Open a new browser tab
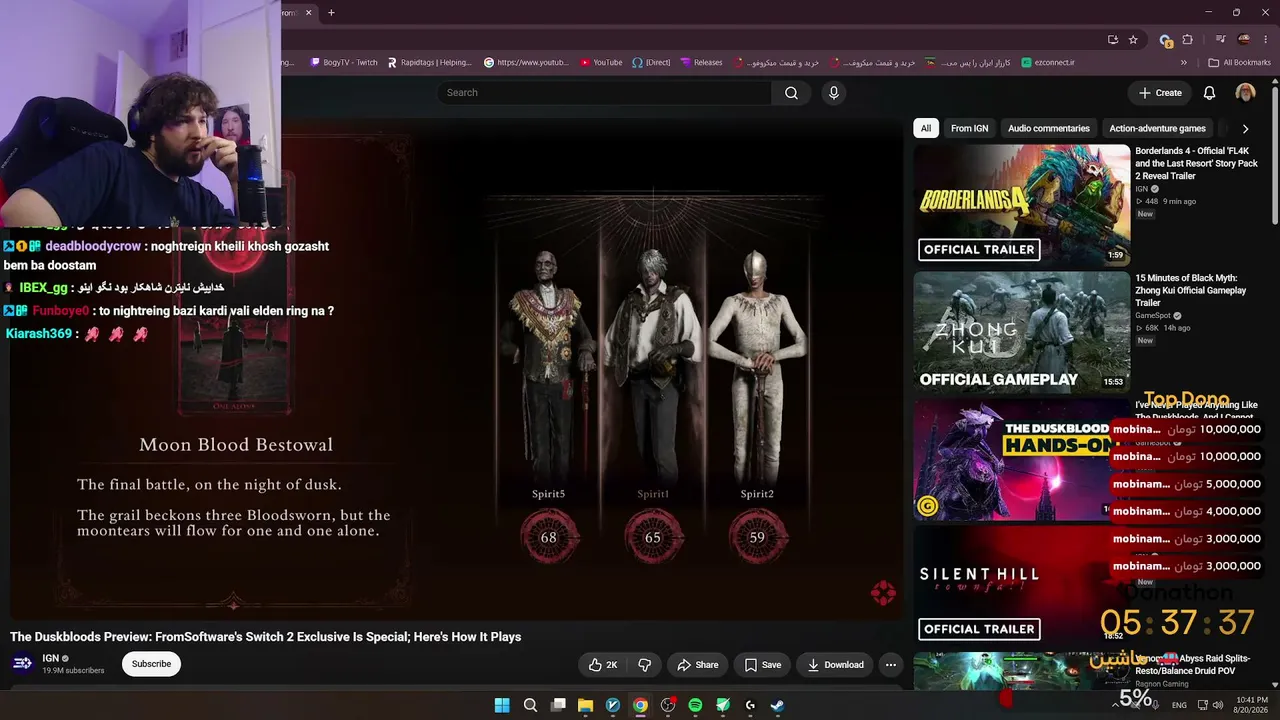 point(331,13)
